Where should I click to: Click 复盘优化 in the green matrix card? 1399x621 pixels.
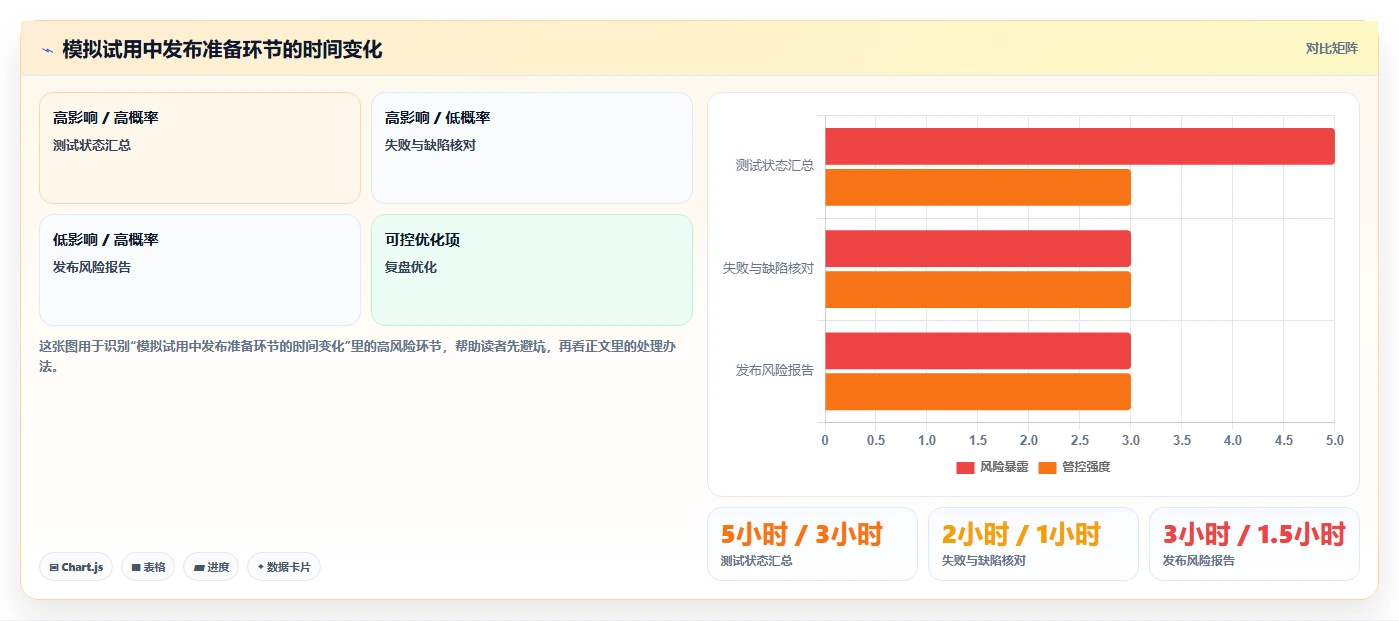click(x=411, y=267)
